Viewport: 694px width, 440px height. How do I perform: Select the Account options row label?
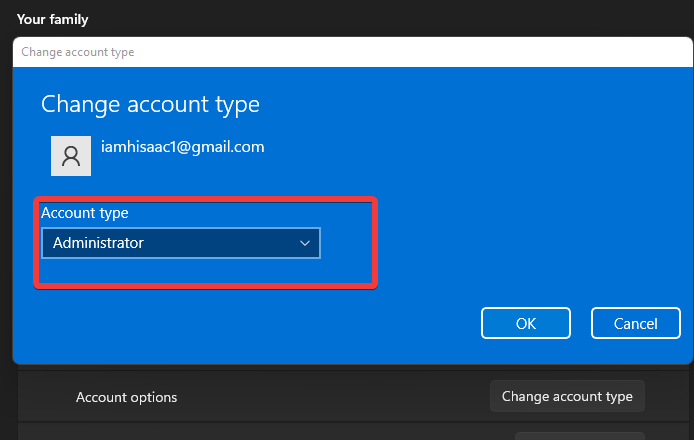pyautogui.click(x=127, y=397)
